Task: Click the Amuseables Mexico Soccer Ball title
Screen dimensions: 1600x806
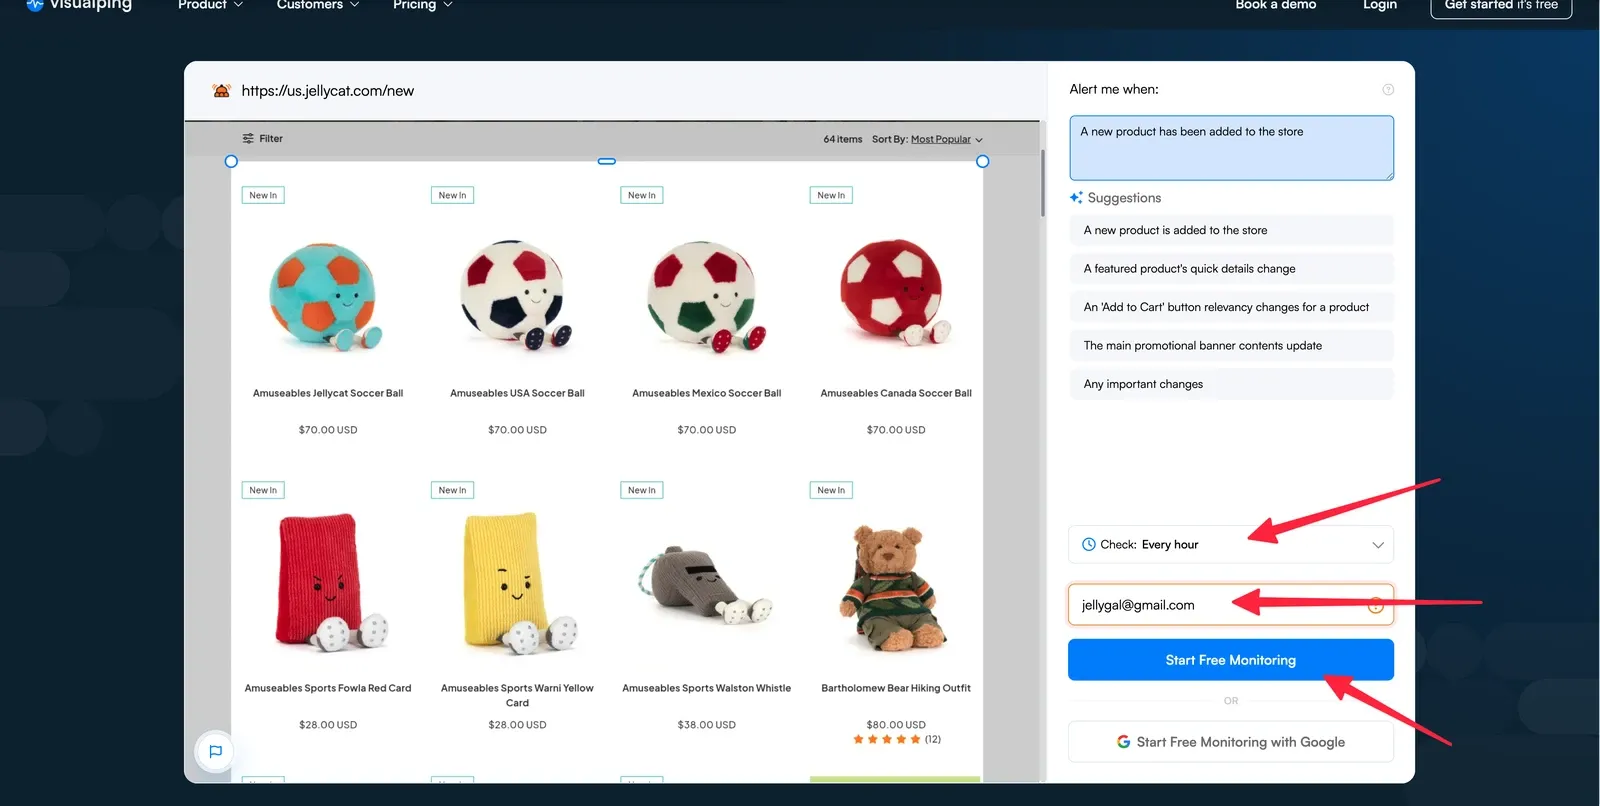Action: (706, 394)
